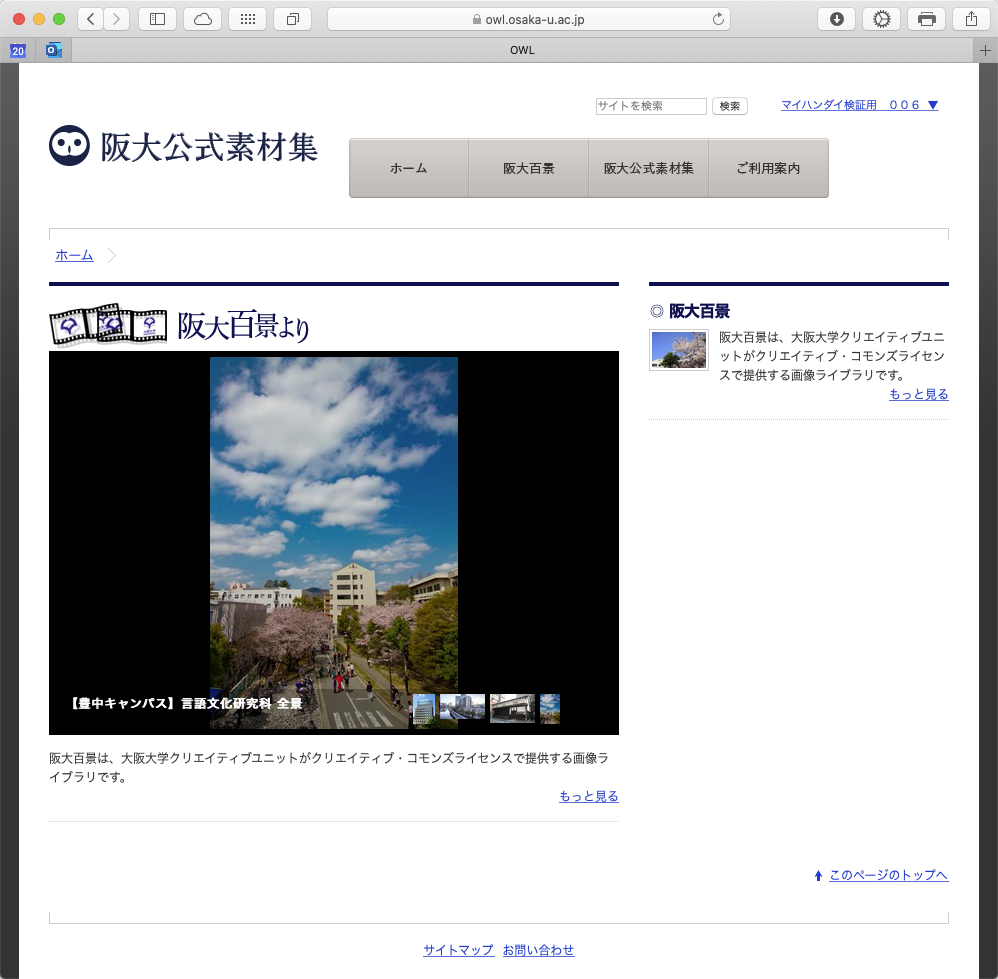Click the サイトを検索 search field
The image size is (998, 979).
(x=651, y=106)
